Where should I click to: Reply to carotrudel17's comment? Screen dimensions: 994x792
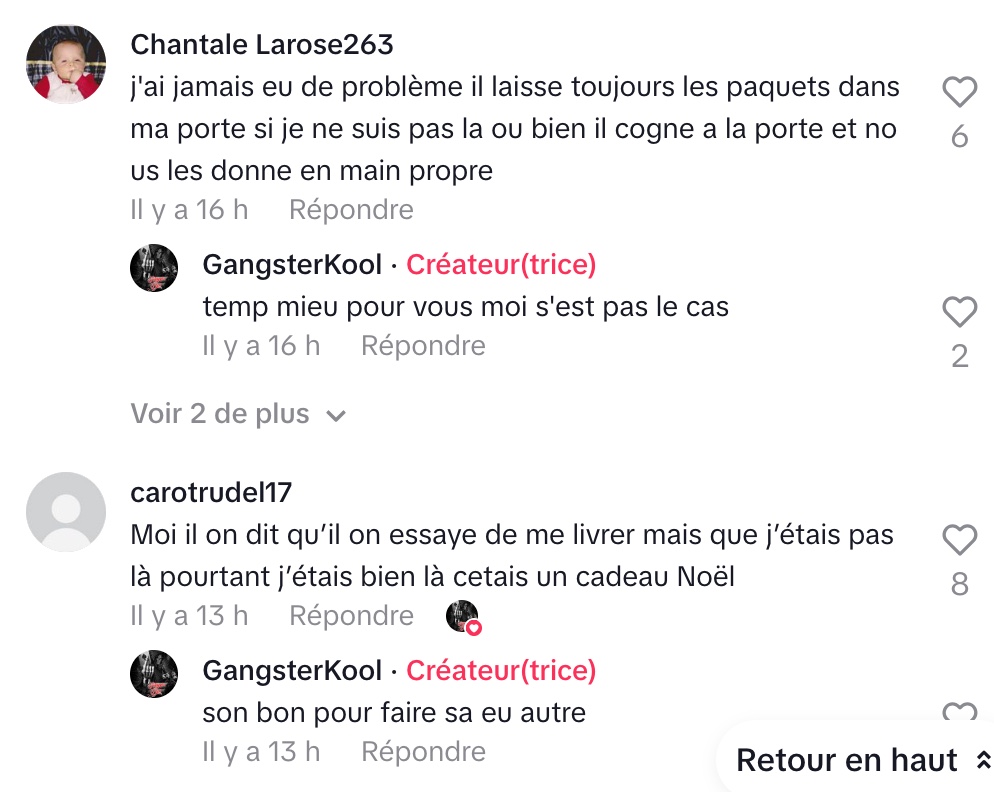click(351, 616)
